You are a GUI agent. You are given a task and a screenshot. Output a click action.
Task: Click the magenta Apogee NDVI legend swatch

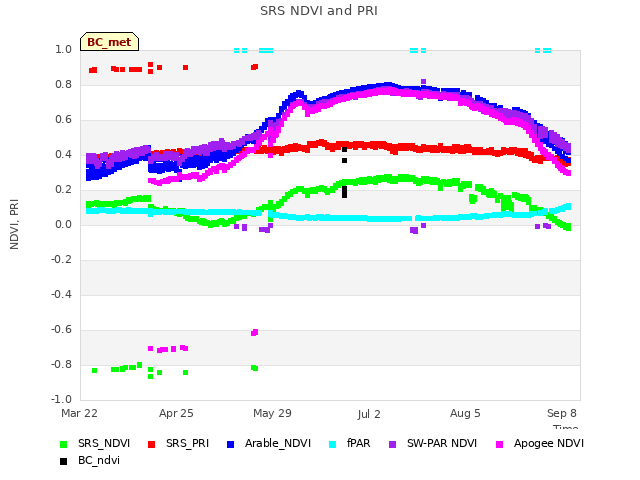coord(499,444)
